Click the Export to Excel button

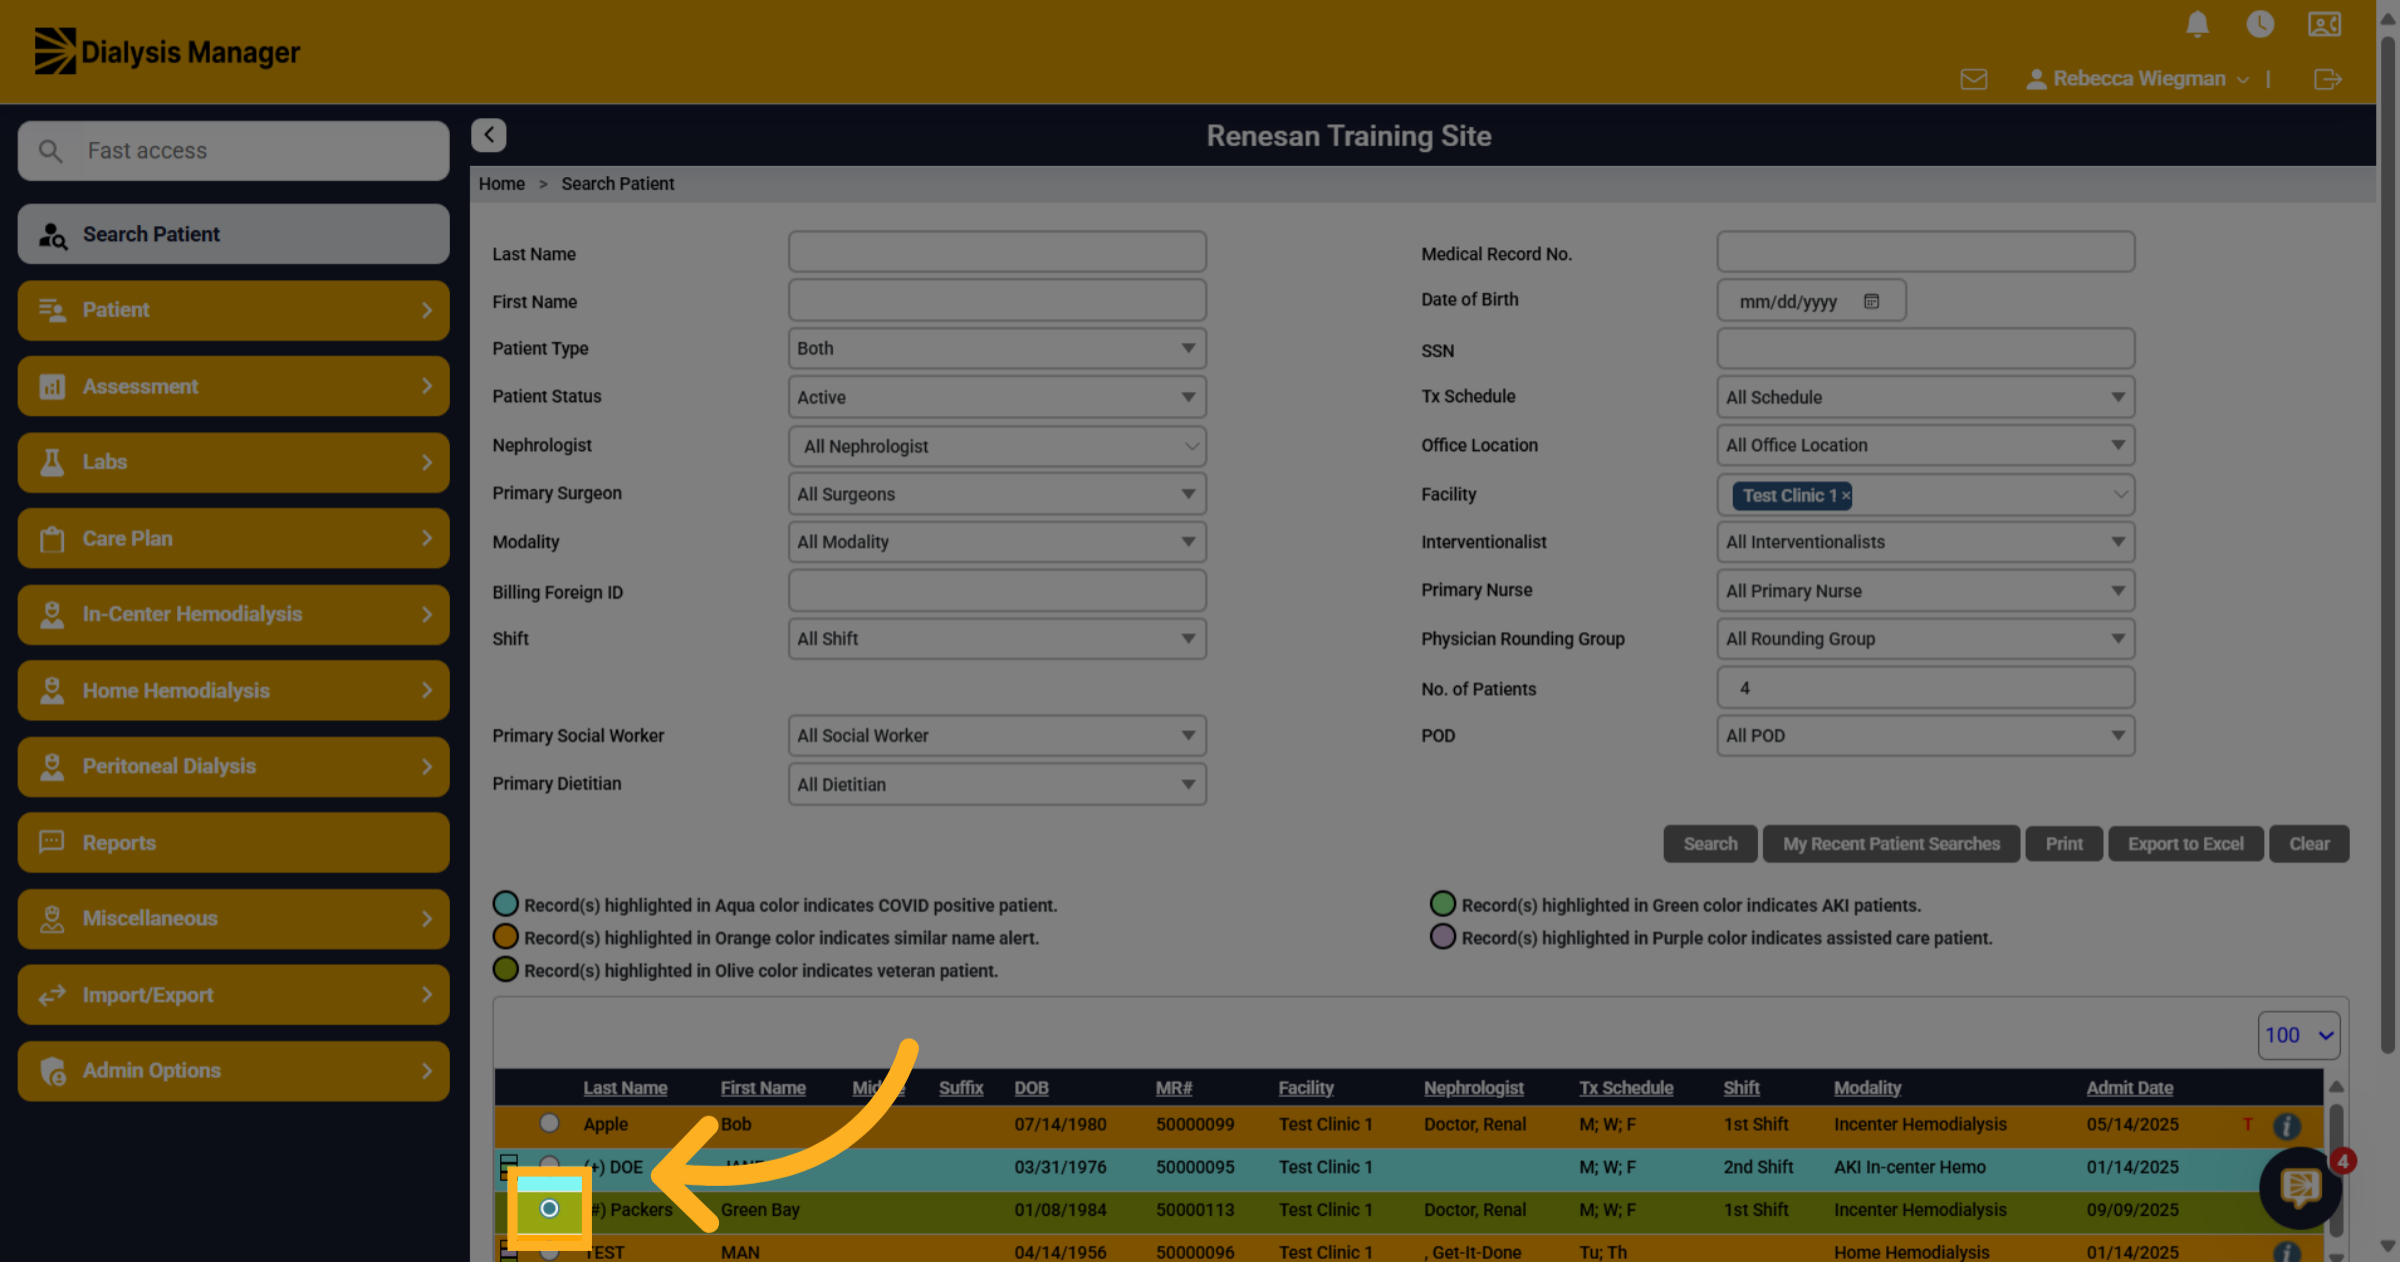tap(2185, 844)
